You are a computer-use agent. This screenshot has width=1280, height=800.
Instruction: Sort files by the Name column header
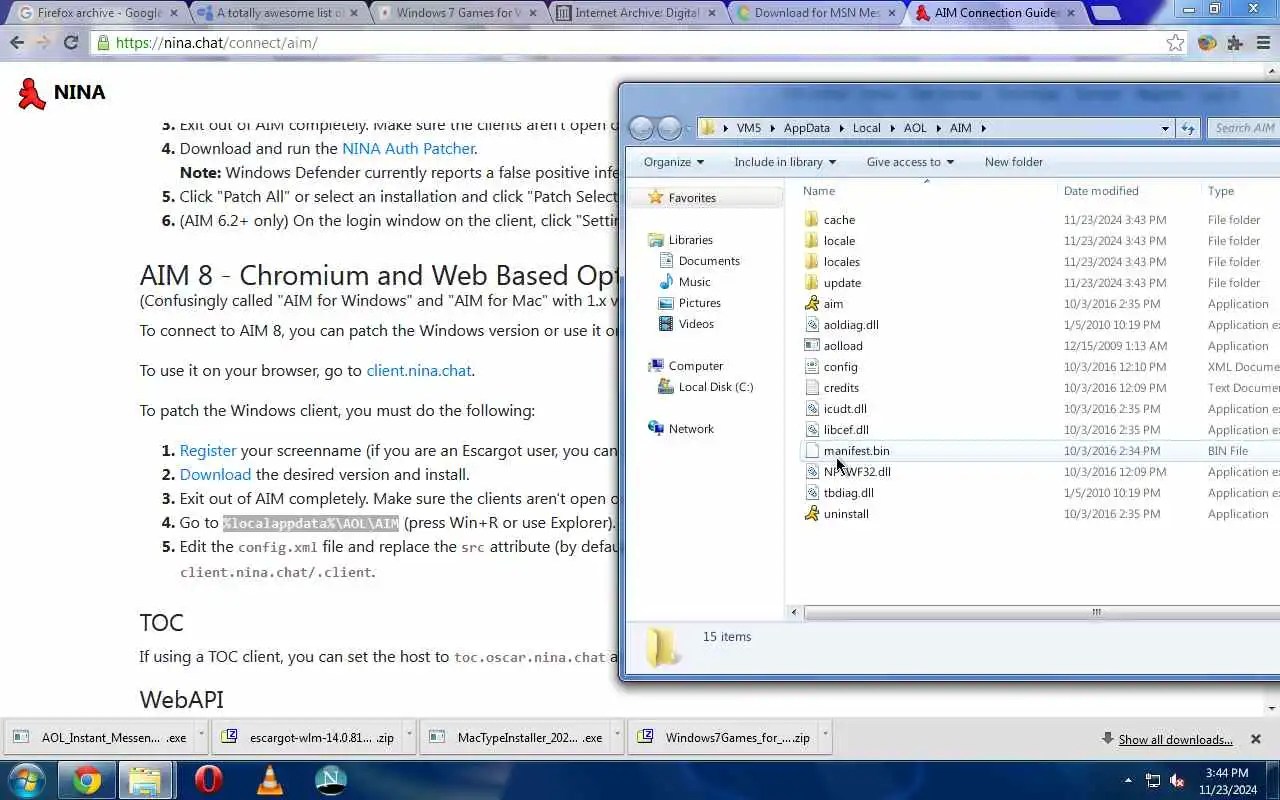(x=819, y=191)
